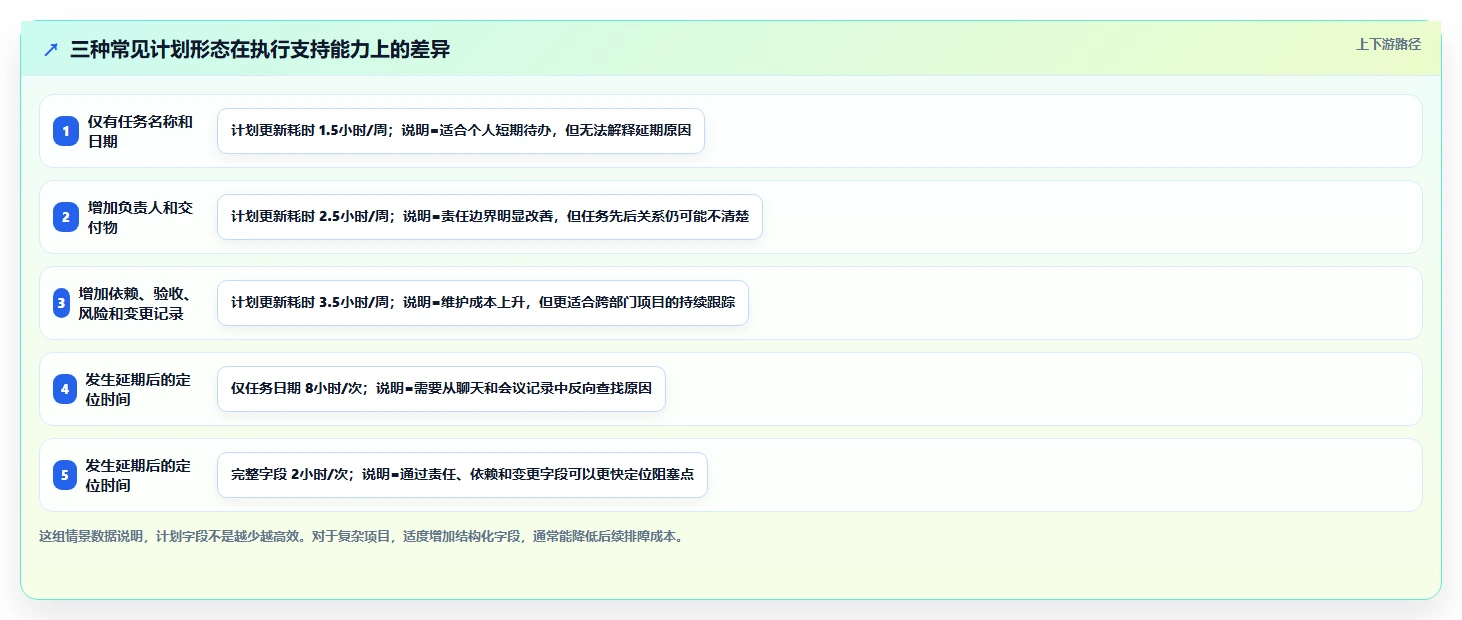Click the 发生延期后的定位时间 label in row 5
The height and width of the screenshot is (620, 1462).
pyautogui.click(x=138, y=475)
